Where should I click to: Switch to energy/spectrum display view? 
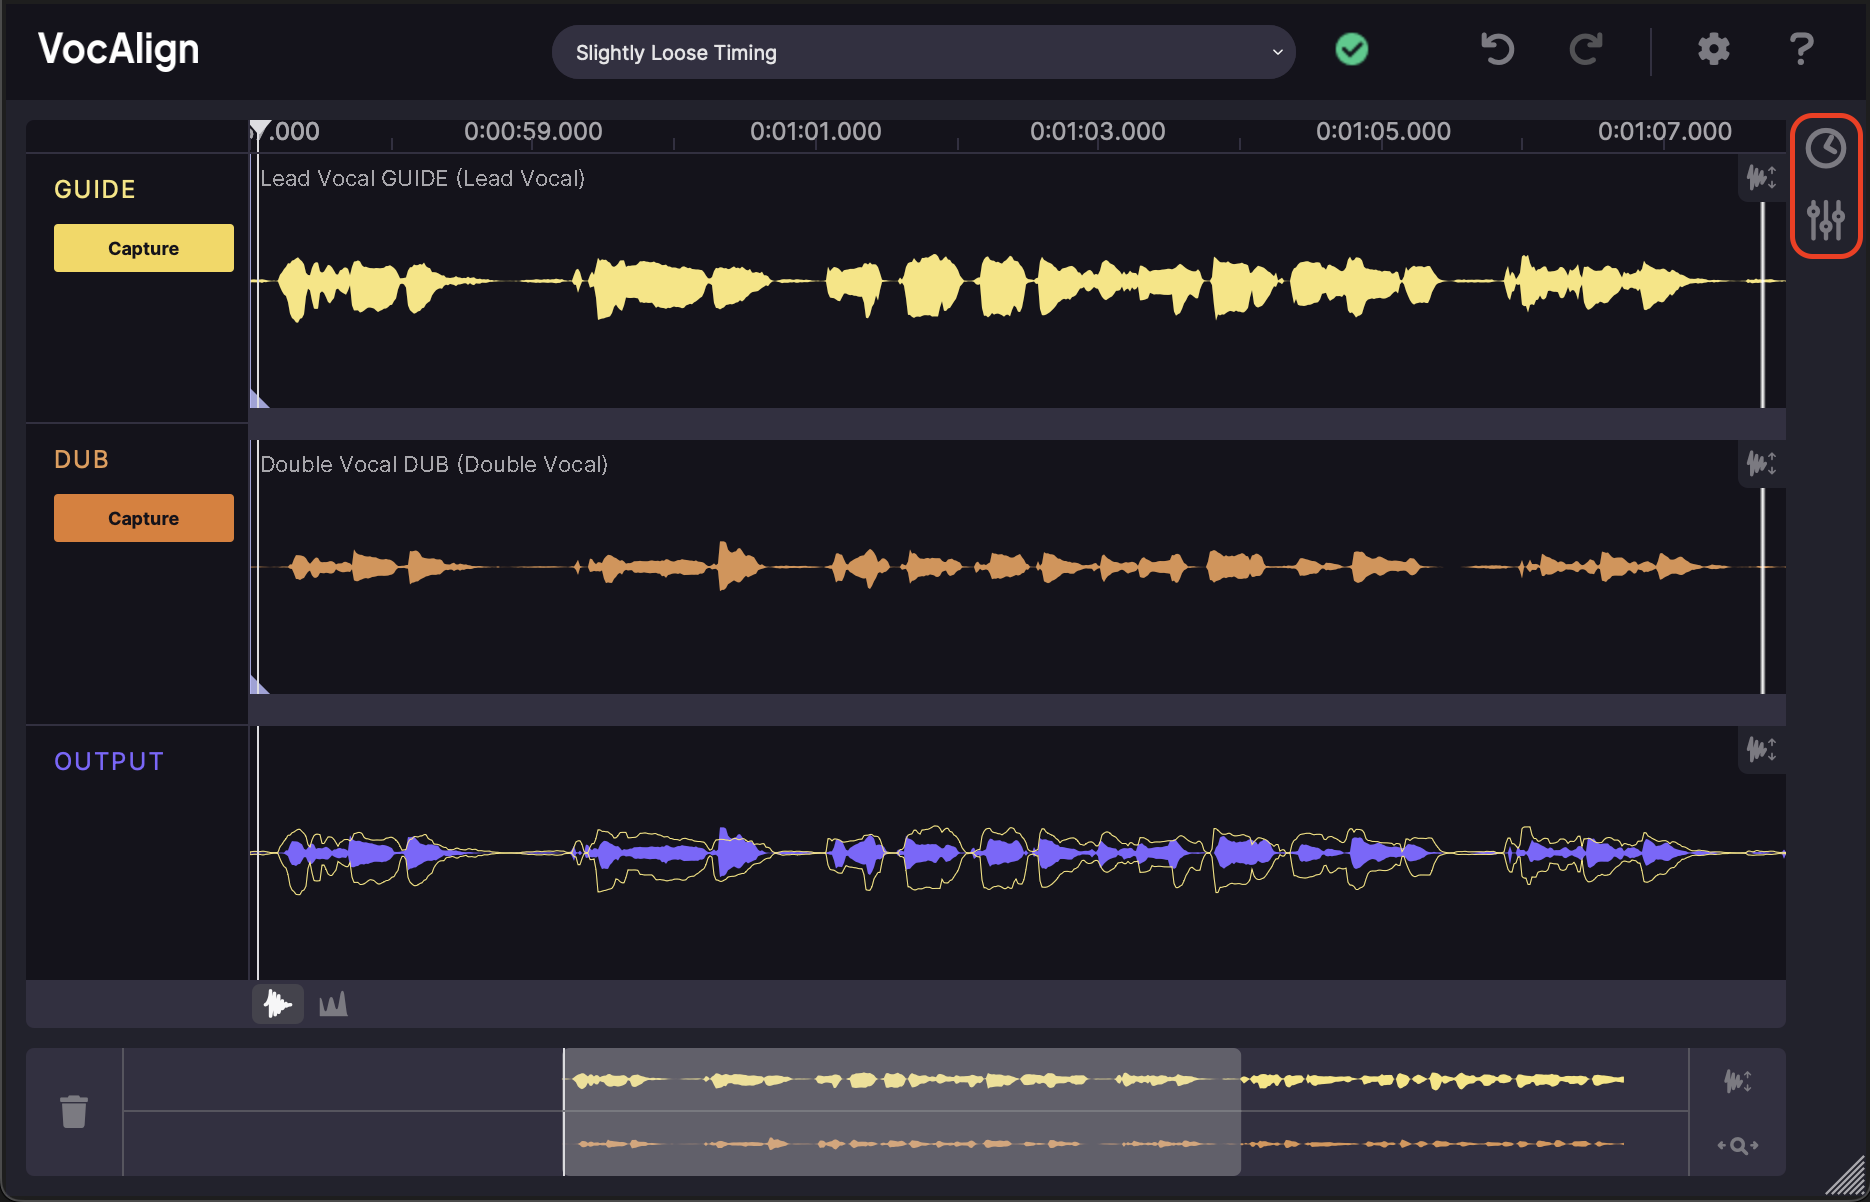(333, 1004)
